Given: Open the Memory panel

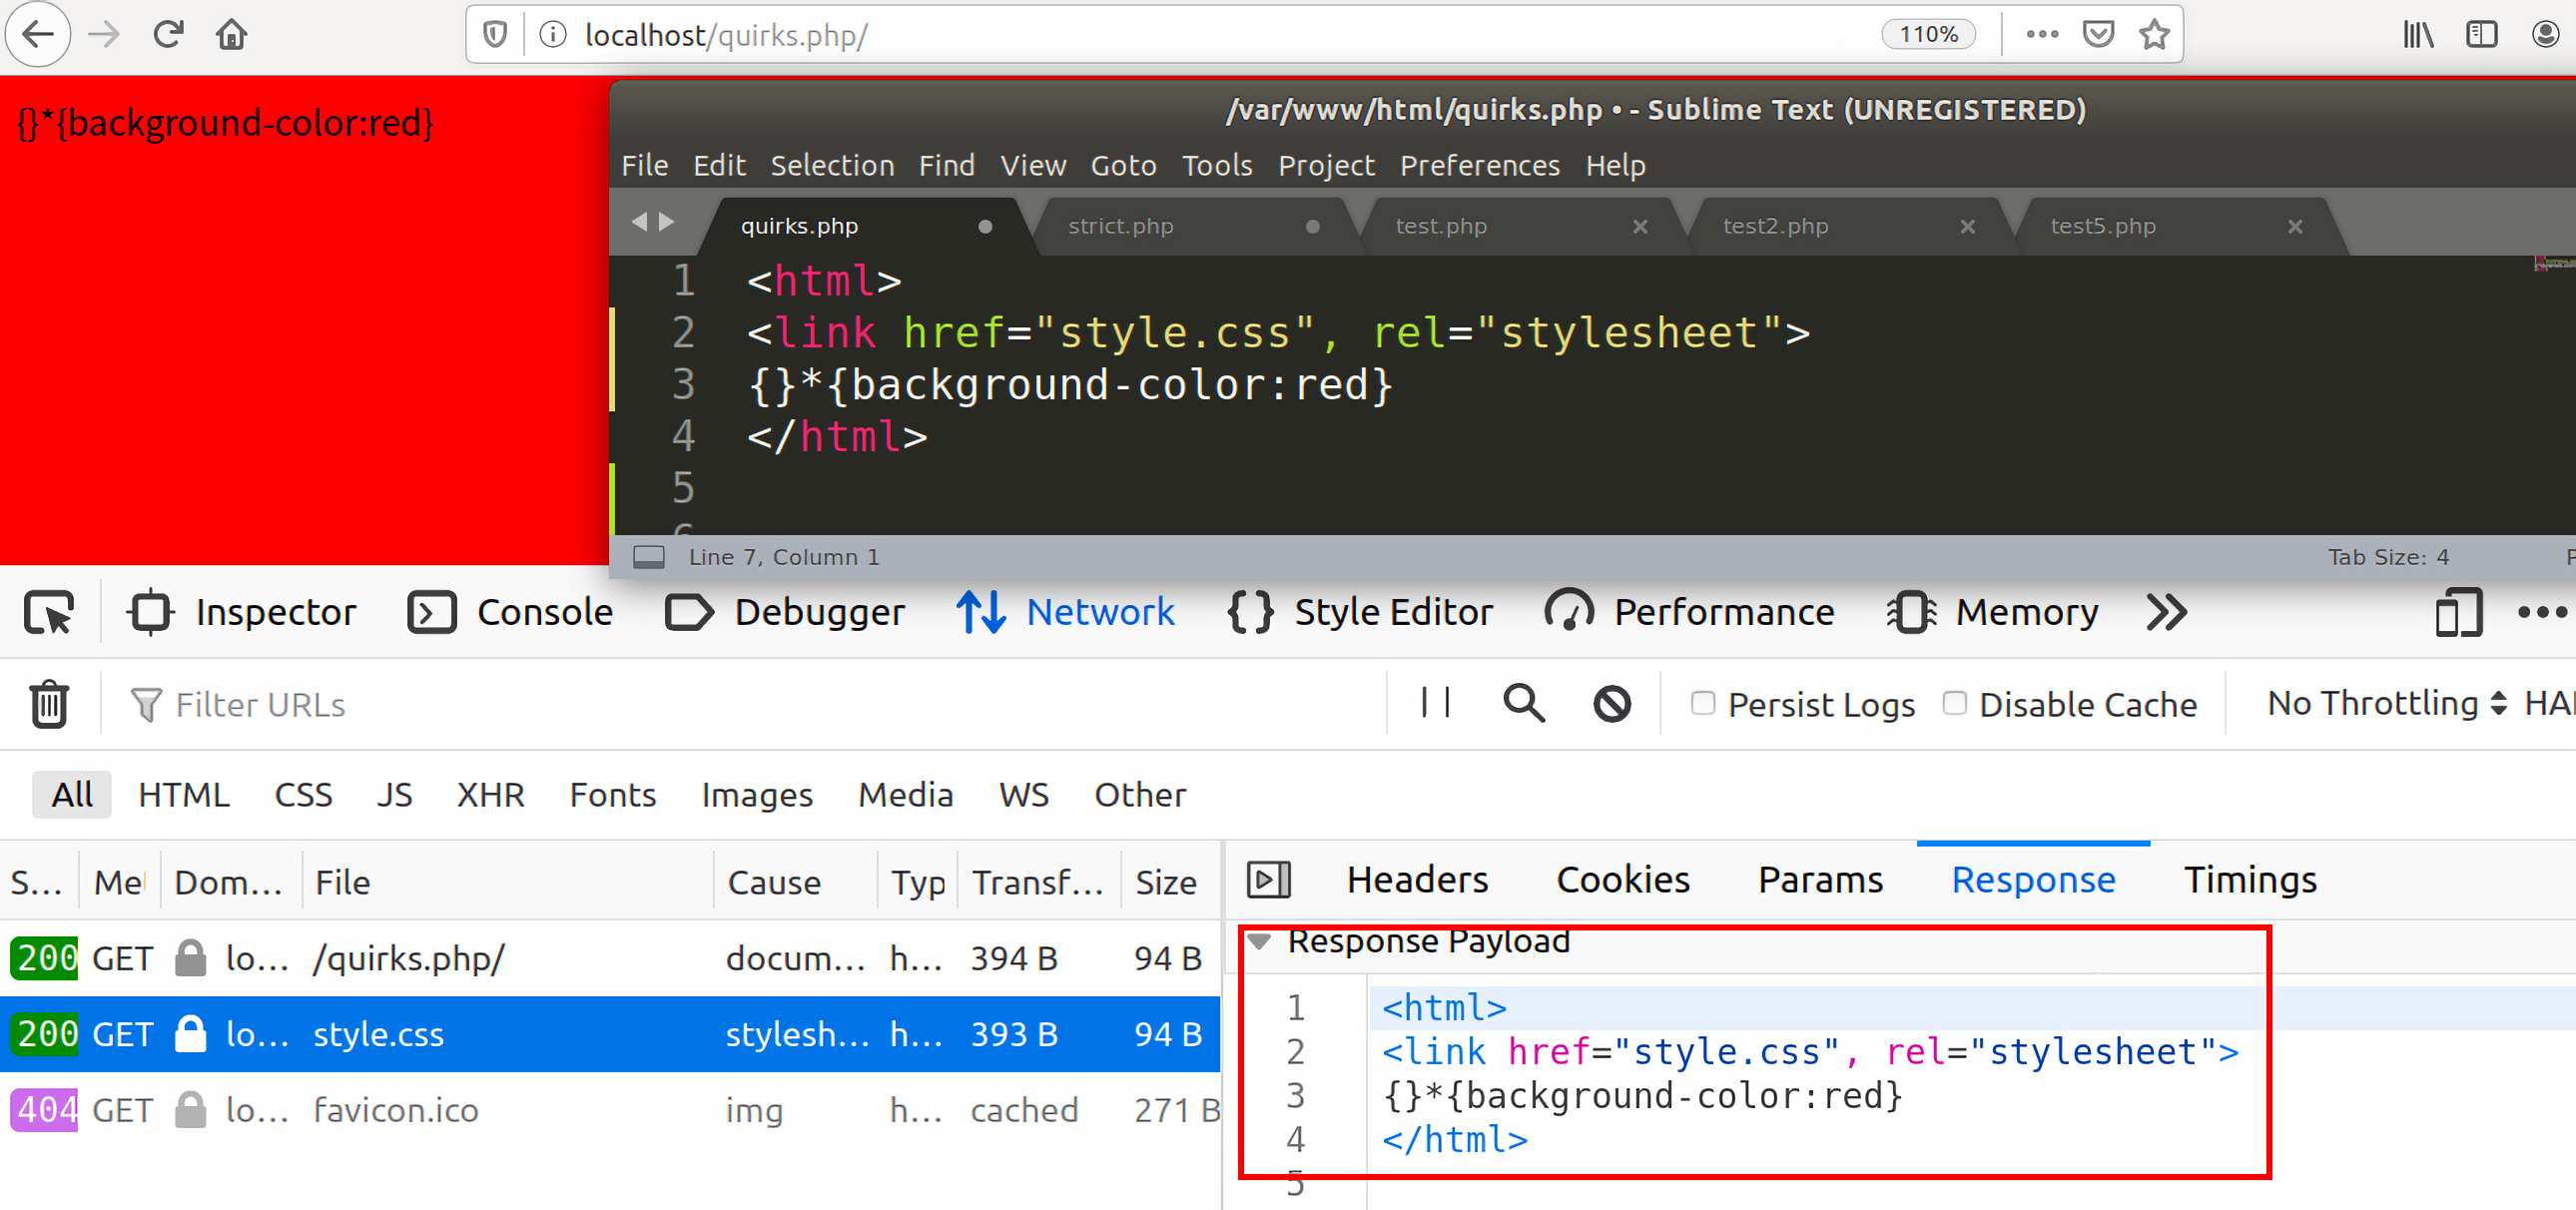Looking at the screenshot, I should click(1993, 612).
